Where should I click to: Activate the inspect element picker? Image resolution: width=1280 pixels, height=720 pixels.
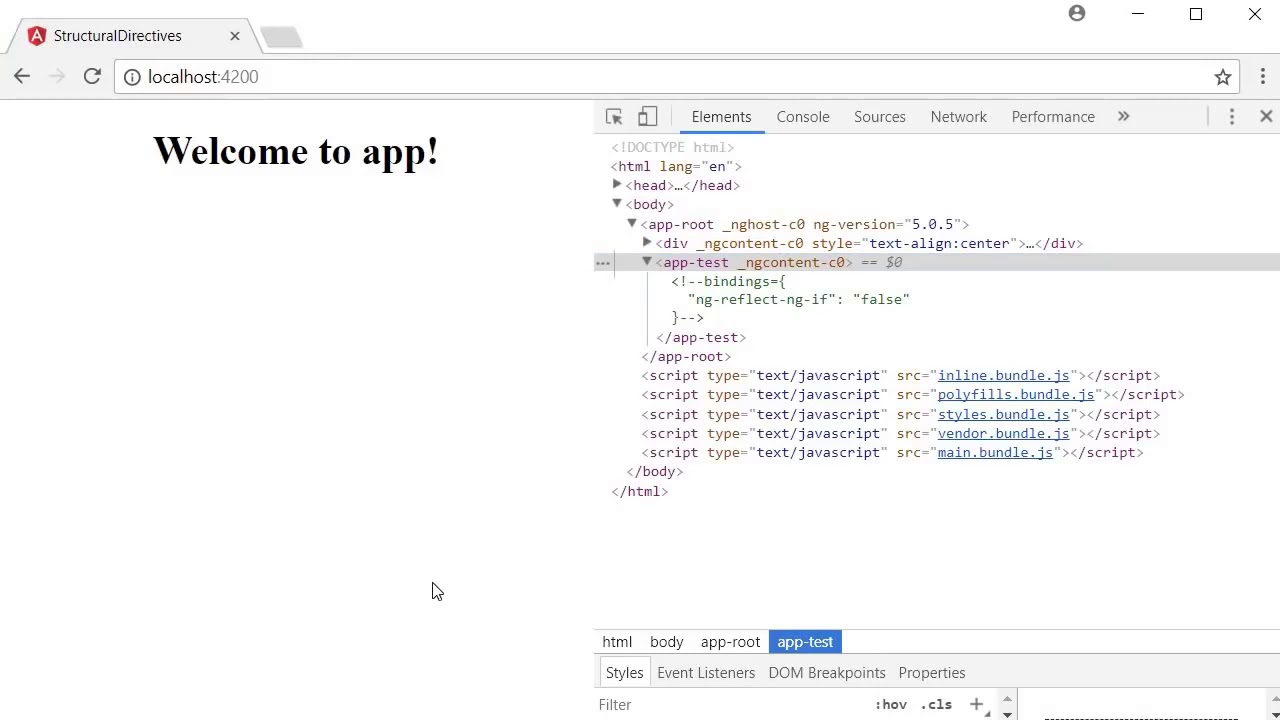[614, 117]
